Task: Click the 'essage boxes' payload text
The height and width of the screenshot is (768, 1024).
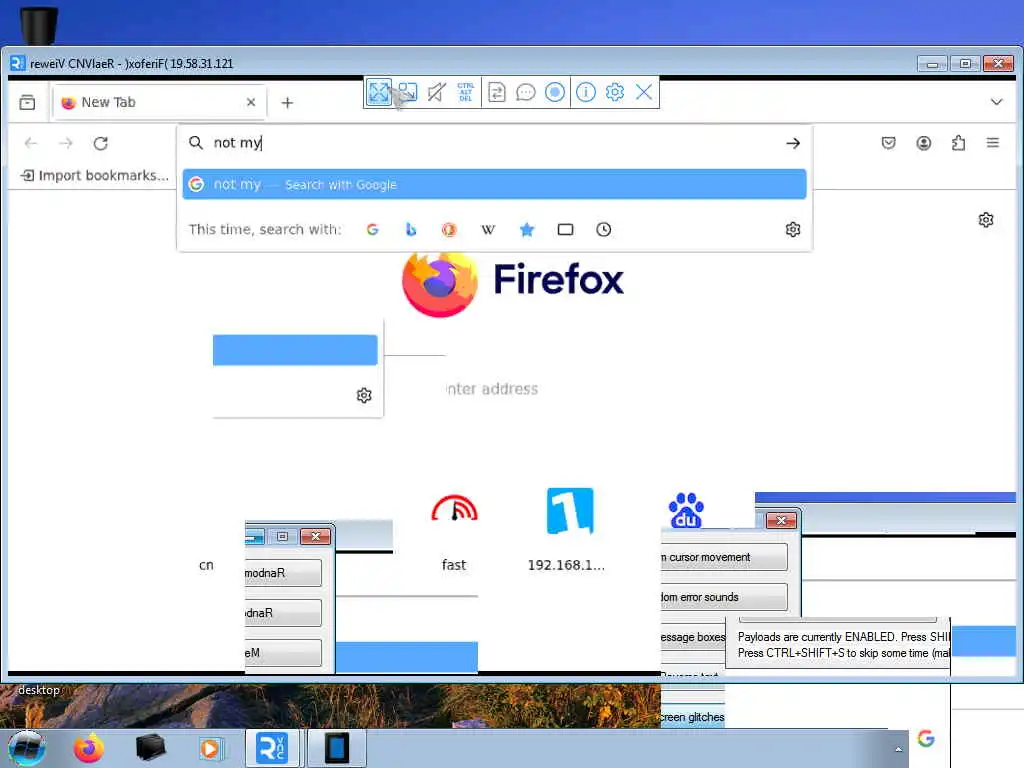Action: point(693,637)
